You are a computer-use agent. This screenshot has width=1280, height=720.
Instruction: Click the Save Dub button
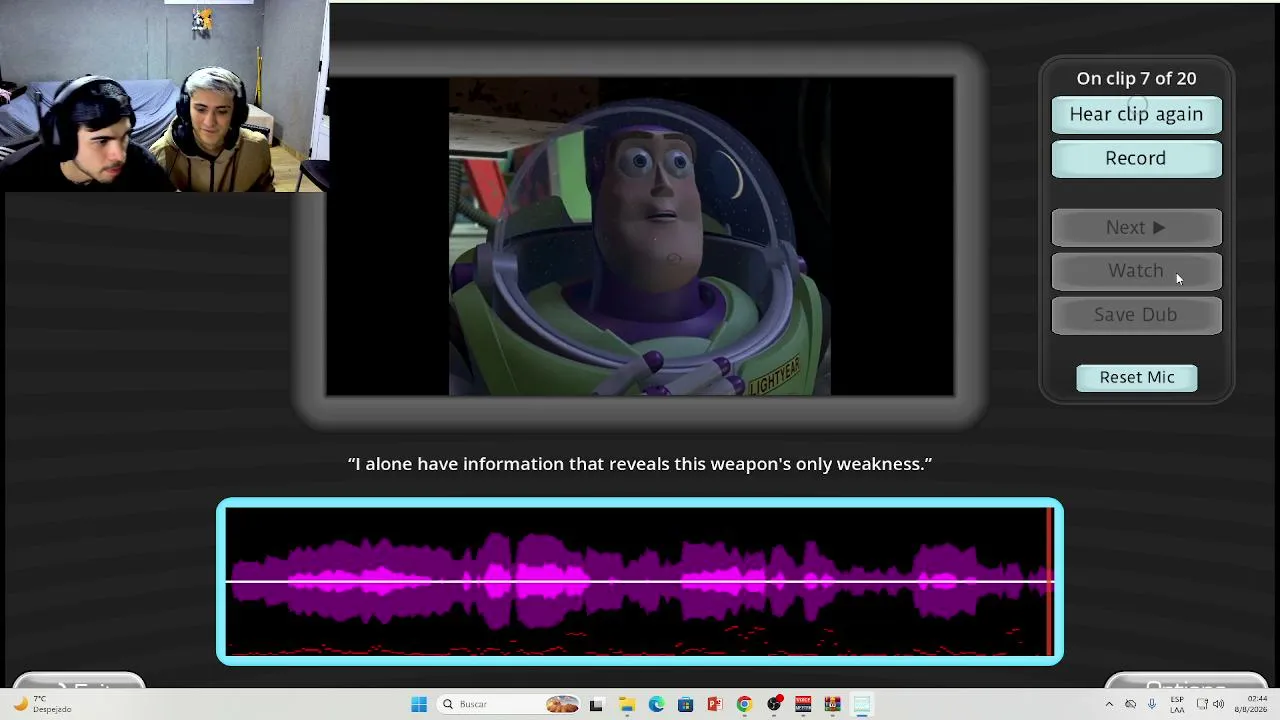click(x=1136, y=315)
